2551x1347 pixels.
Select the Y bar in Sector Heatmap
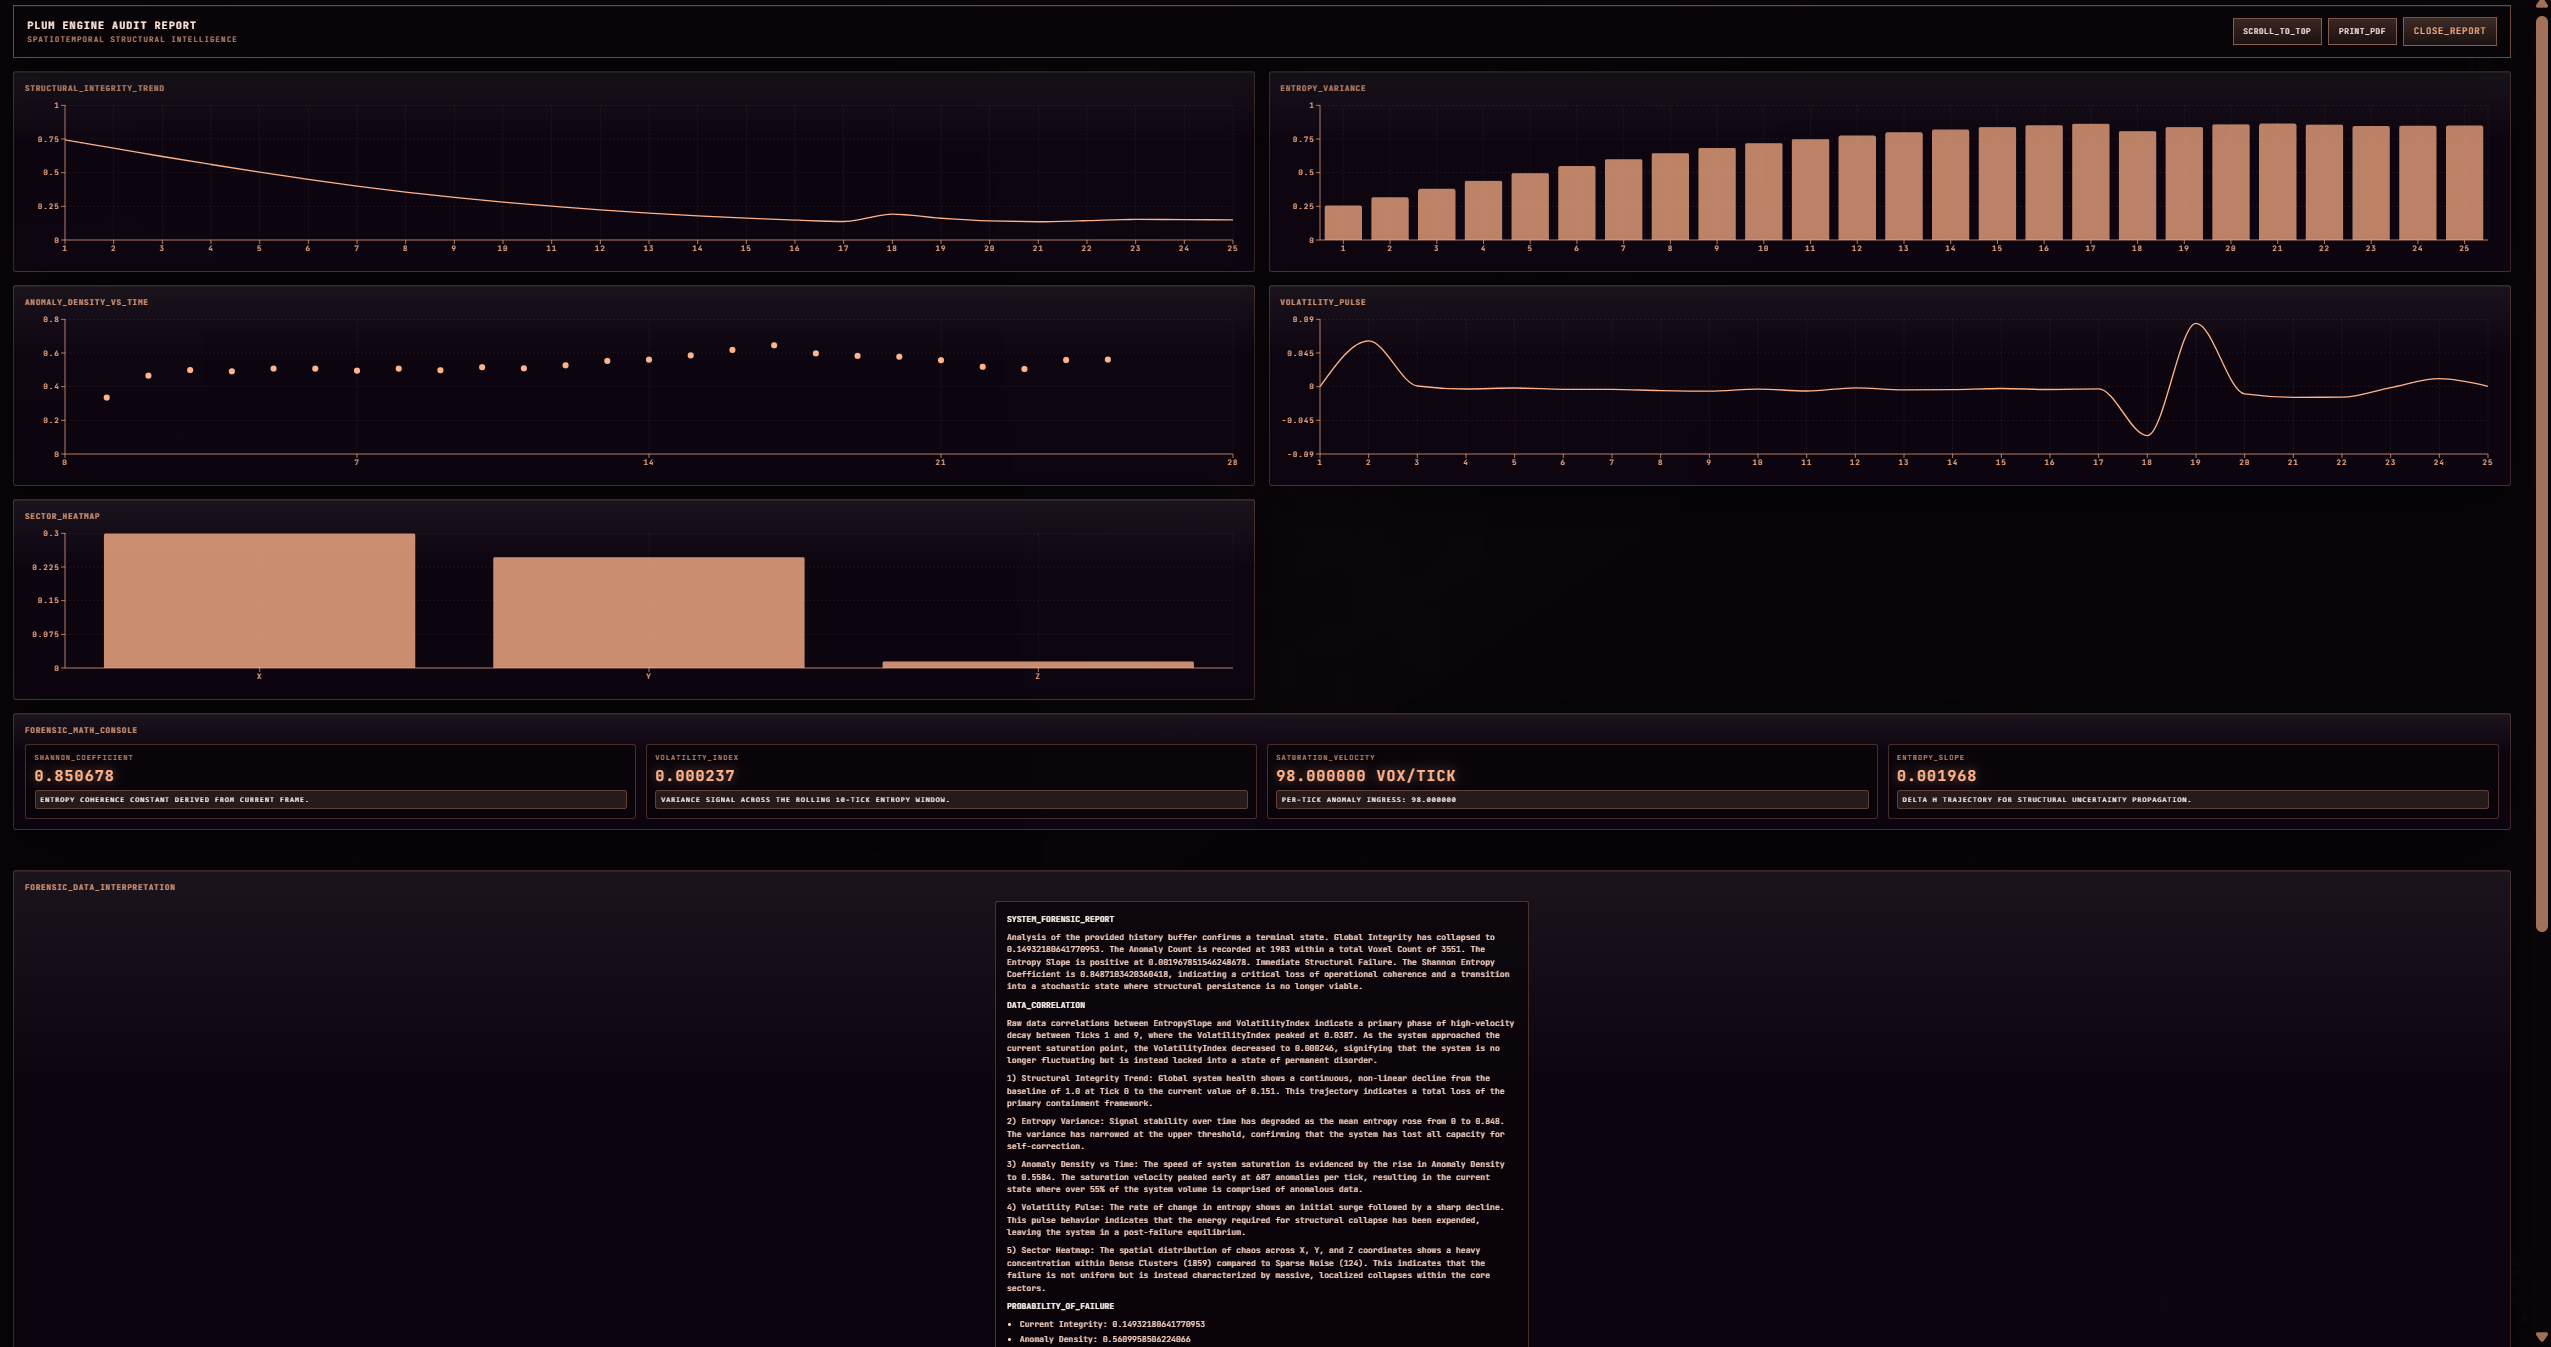(648, 612)
